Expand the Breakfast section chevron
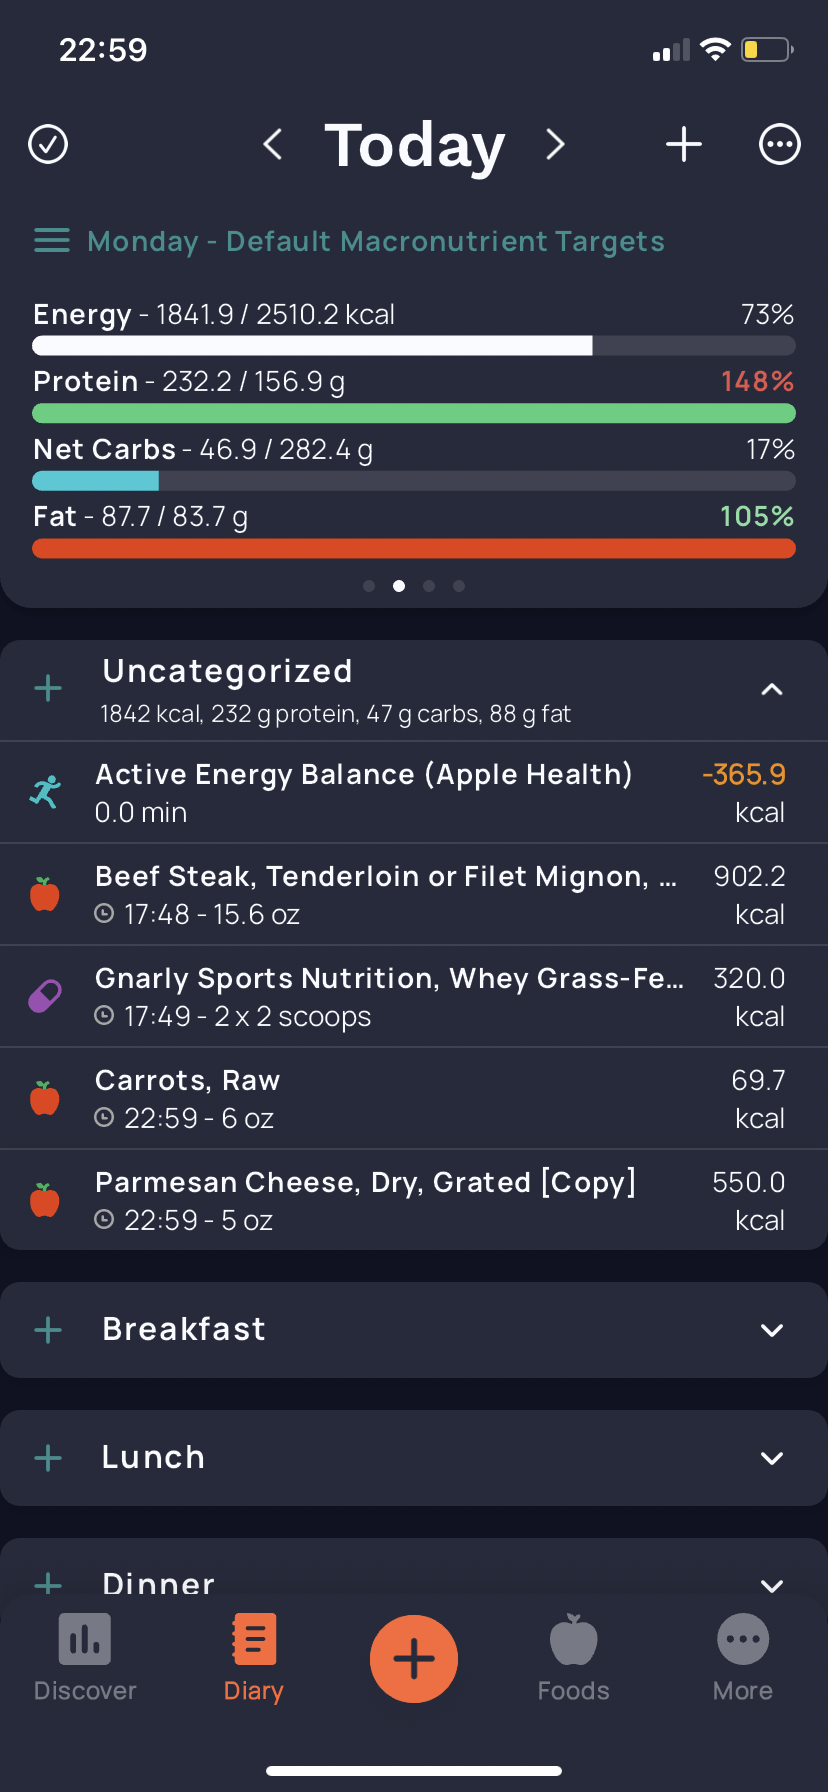The height and width of the screenshot is (1792, 828). point(772,1330)
